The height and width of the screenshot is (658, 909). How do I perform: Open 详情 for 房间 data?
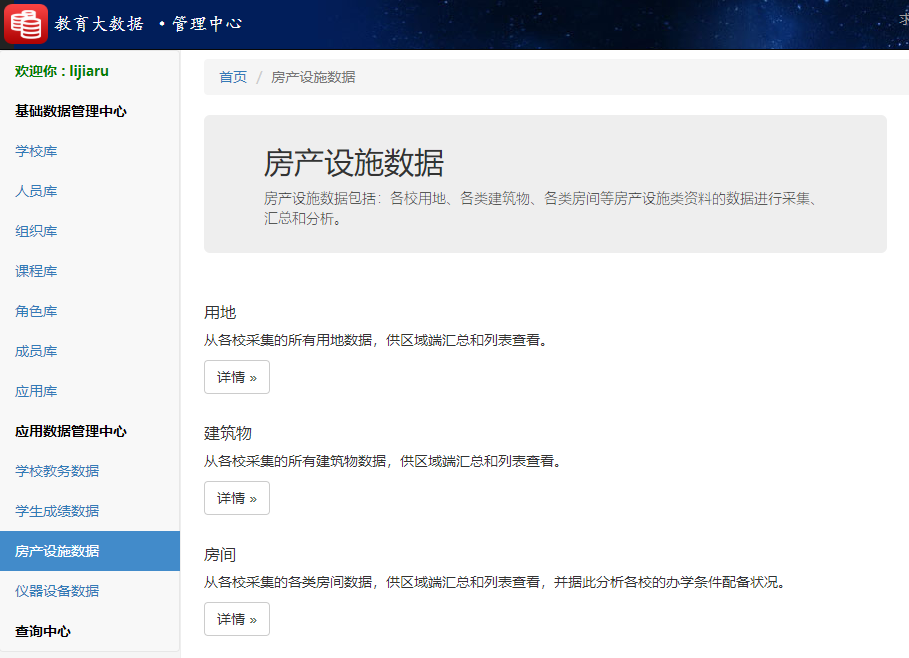[236, 619]
